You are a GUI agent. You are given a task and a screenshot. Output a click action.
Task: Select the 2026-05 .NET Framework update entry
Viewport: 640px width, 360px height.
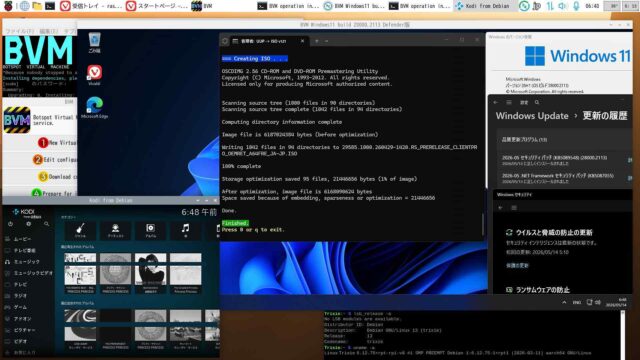pos(565,178)
